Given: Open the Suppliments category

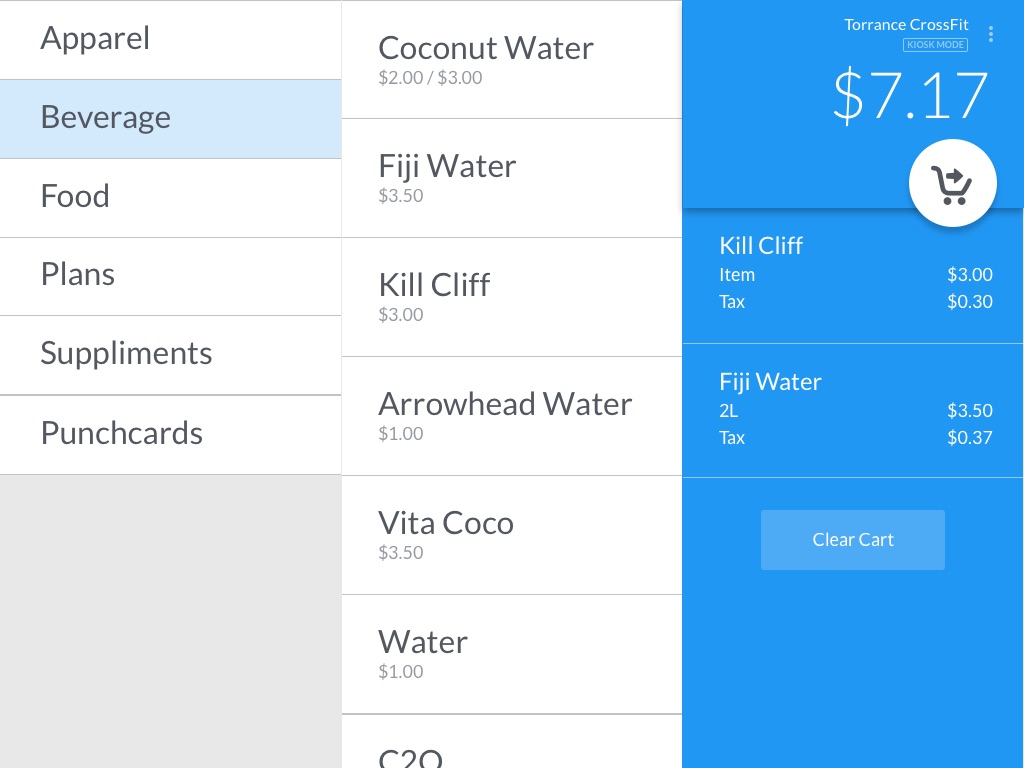Looking at the screenshot, I should [x=170, y=354].
